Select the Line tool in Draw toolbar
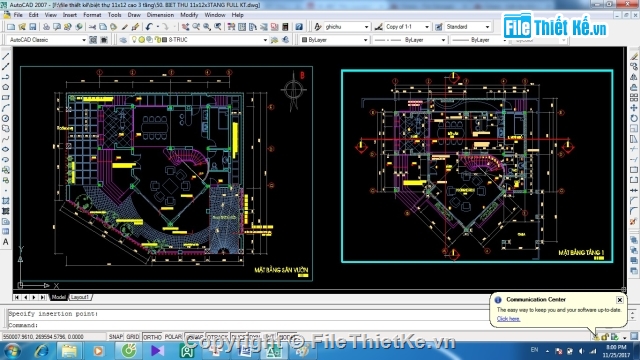 (6, 56)
